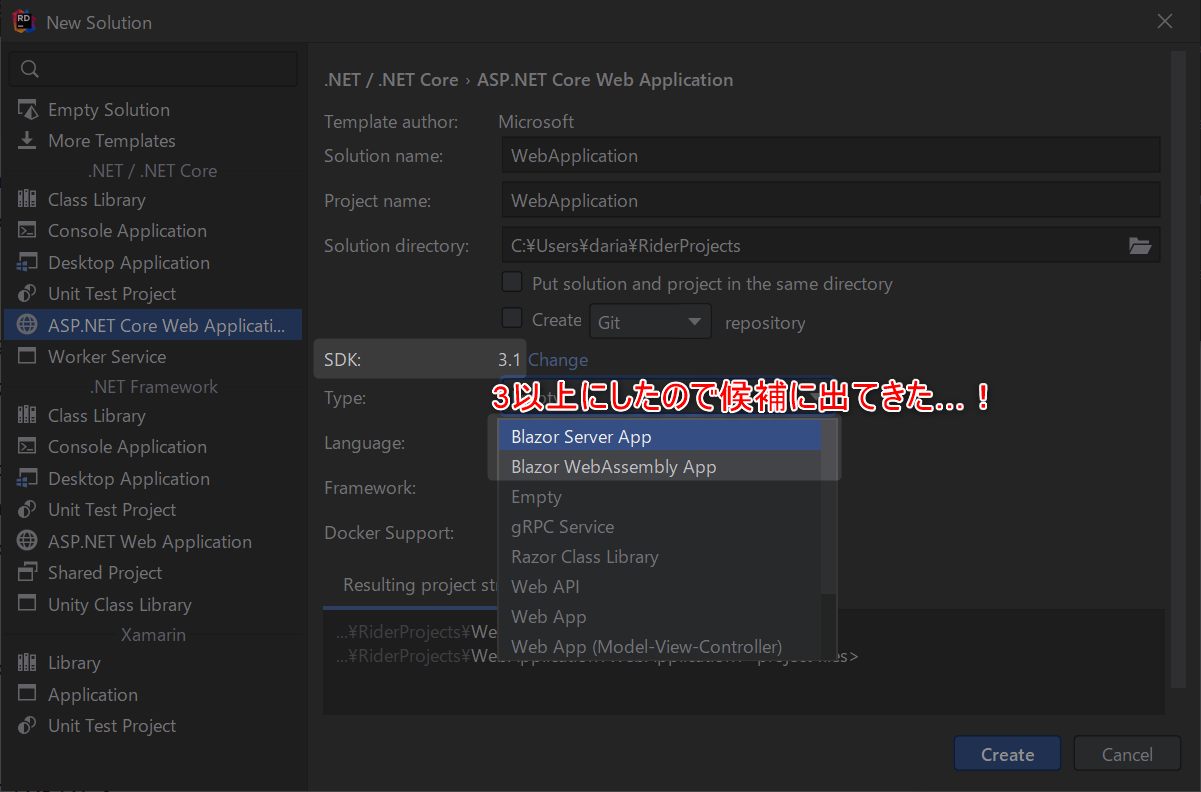Click the Cancel button

[x=1127, y=755]
